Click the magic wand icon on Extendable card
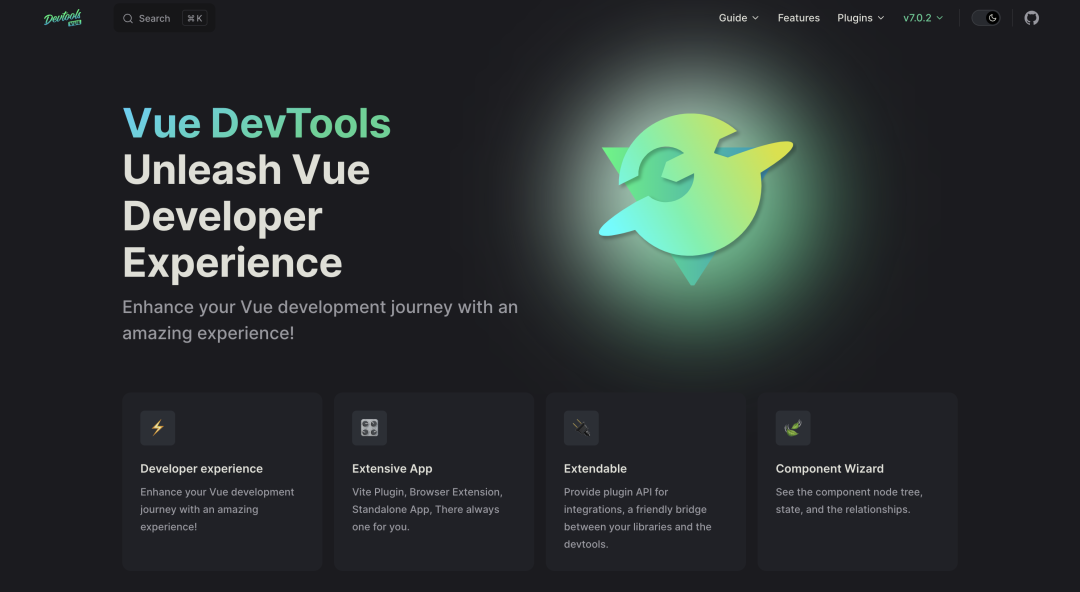Image resolution: width=1080 pixels, height=592 pixels. (x=581, y=428)
